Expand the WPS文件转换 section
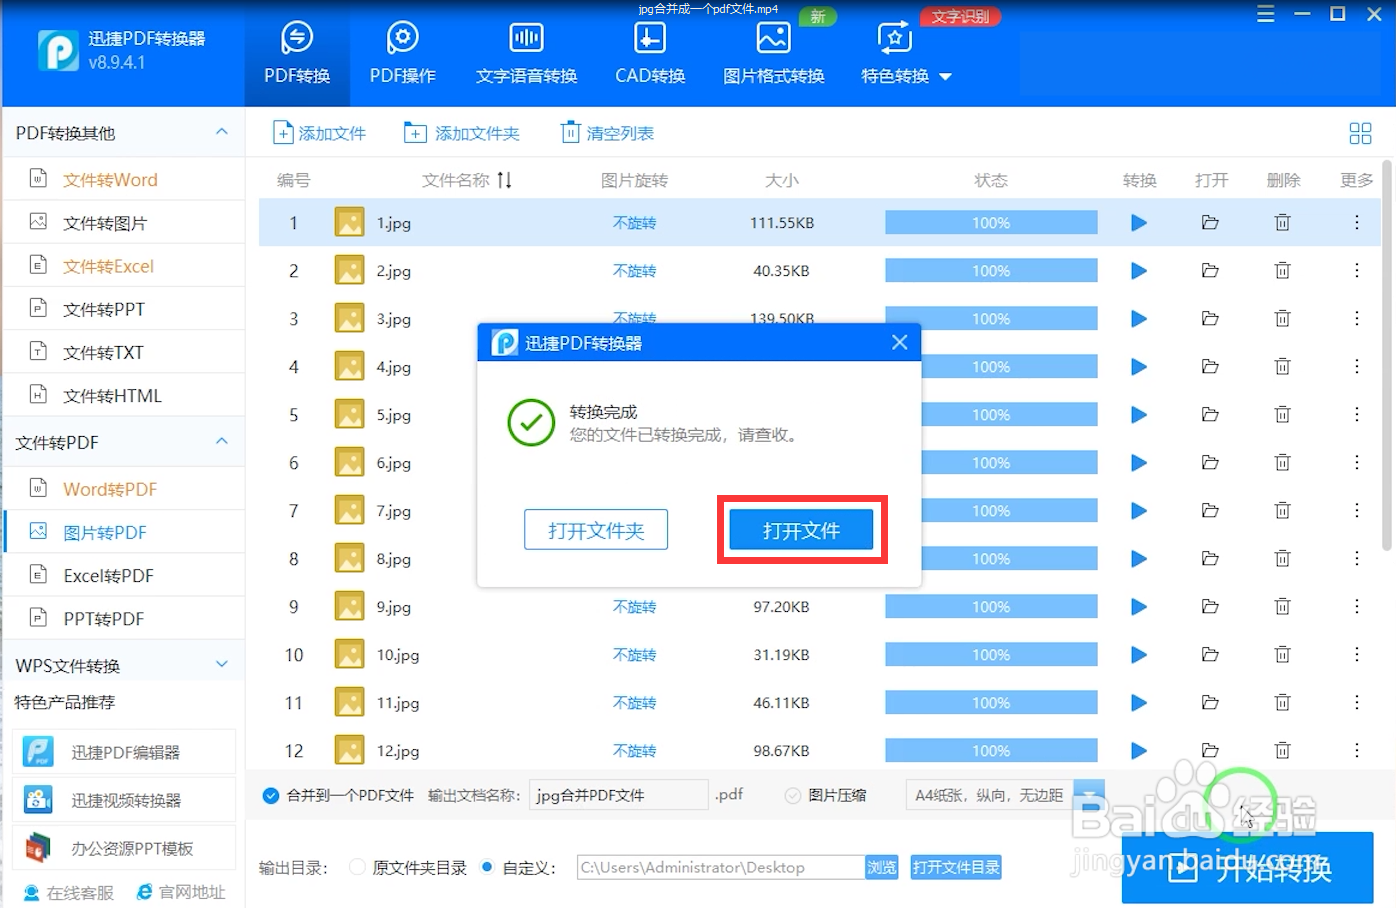The width and height of the screenshot is (1396, 908). [222, 664]
